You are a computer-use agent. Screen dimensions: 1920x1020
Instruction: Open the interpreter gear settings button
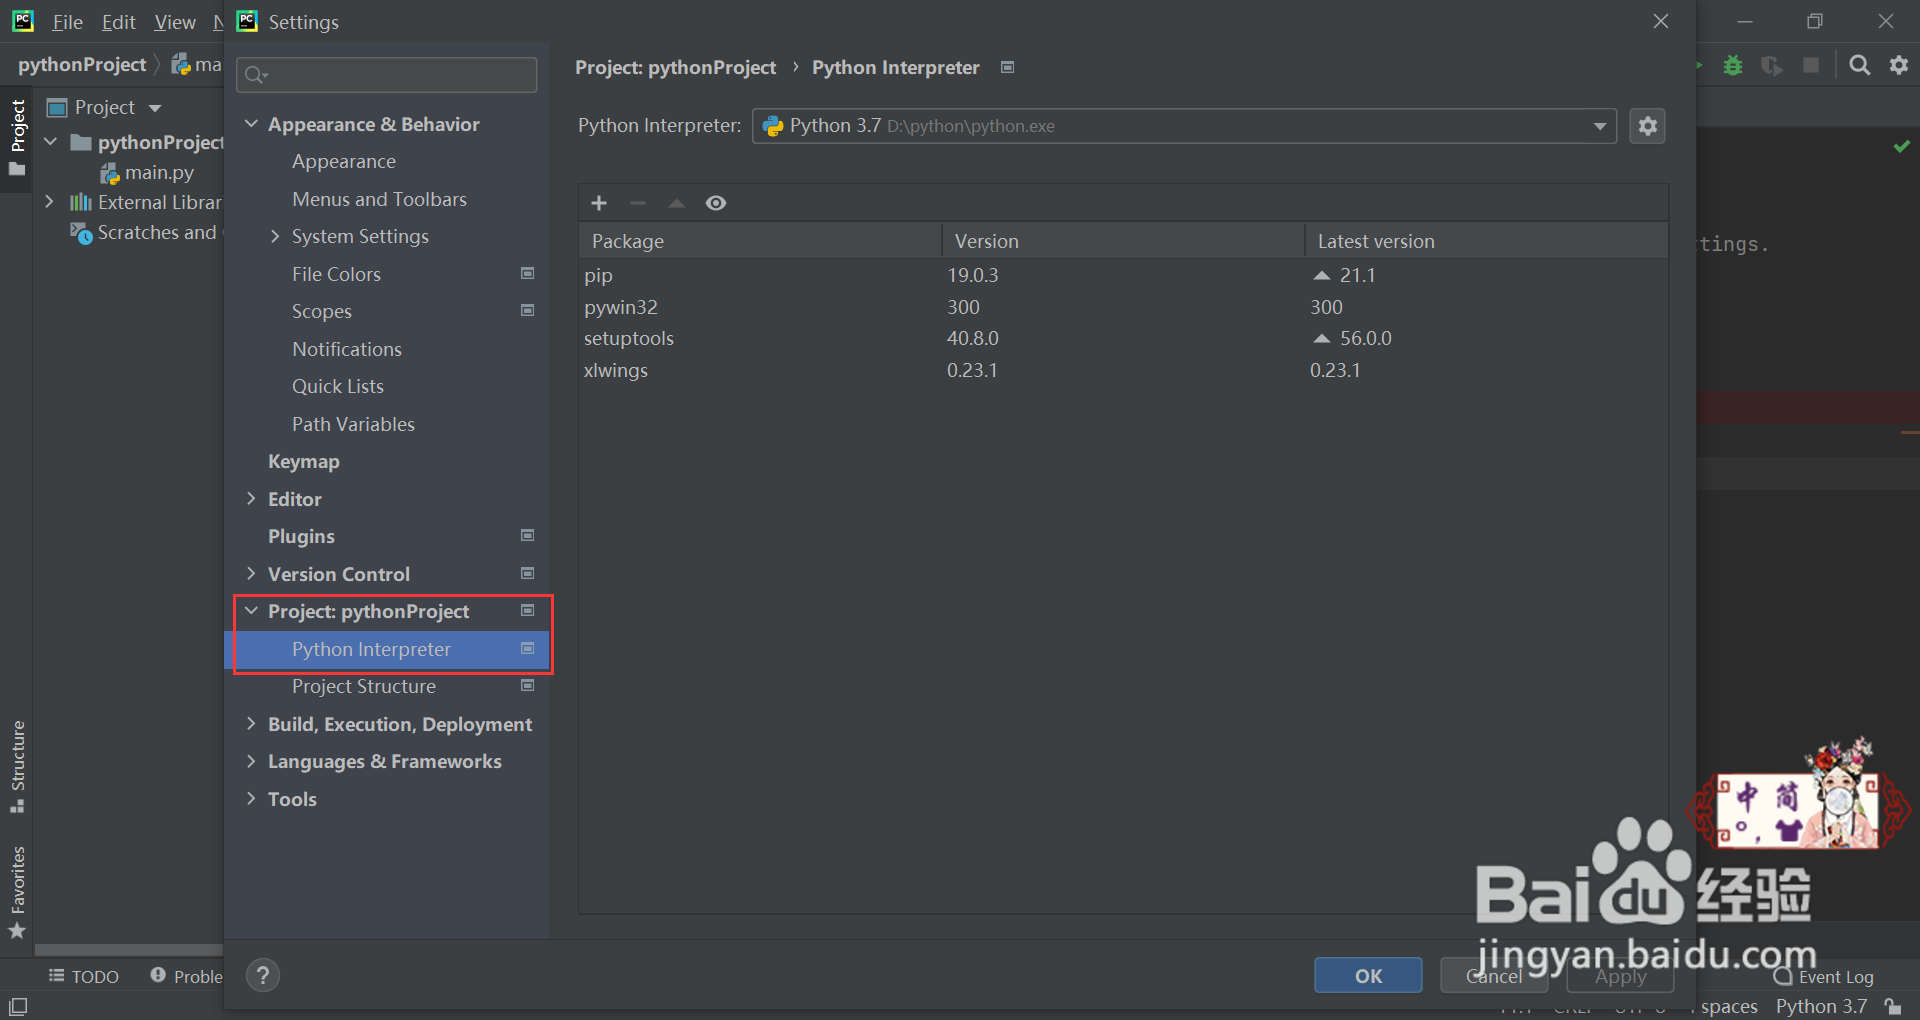click(x=1648, y=126)
